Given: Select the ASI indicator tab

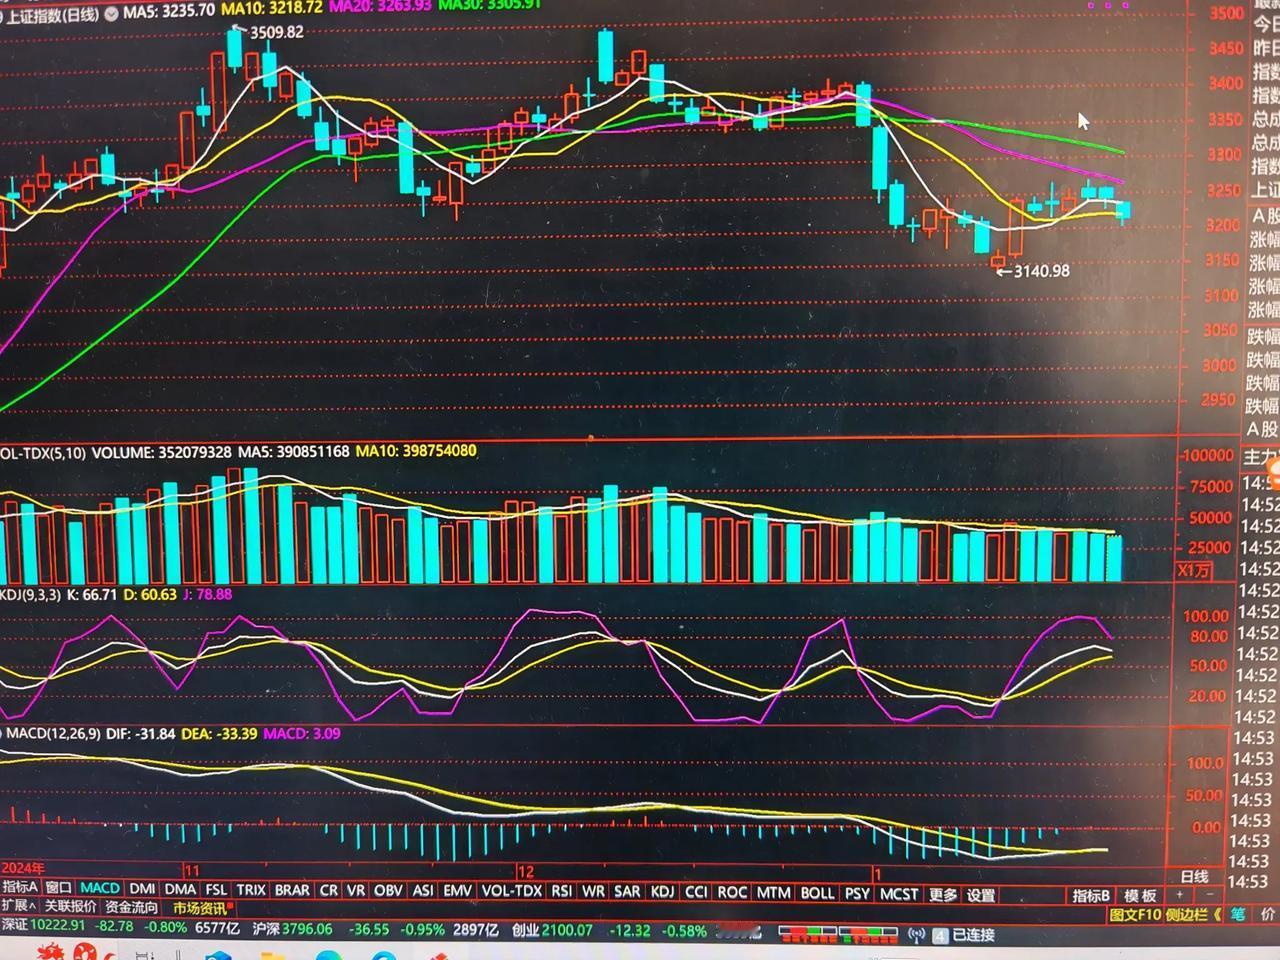Looking at the screenshot, I should (x=423, y=890).
